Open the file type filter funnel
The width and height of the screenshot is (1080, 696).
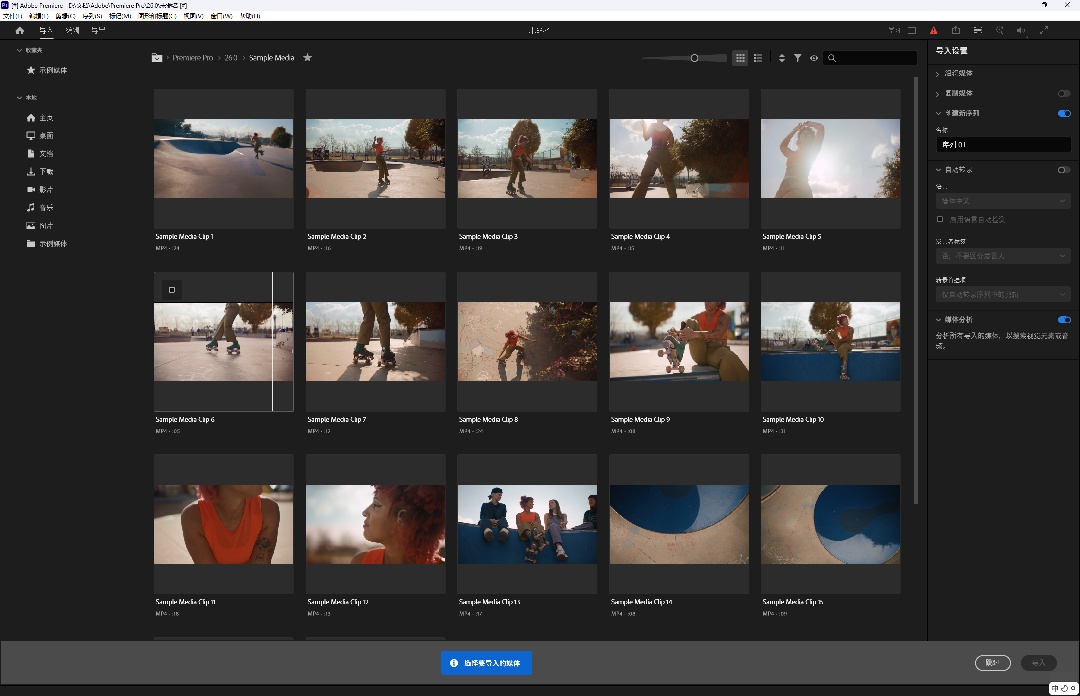tap(798, 58)
